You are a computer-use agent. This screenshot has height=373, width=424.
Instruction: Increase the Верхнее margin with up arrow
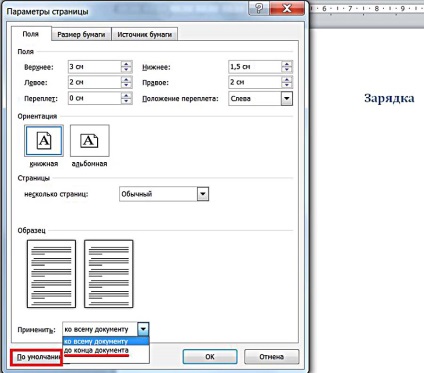(126, 64)
